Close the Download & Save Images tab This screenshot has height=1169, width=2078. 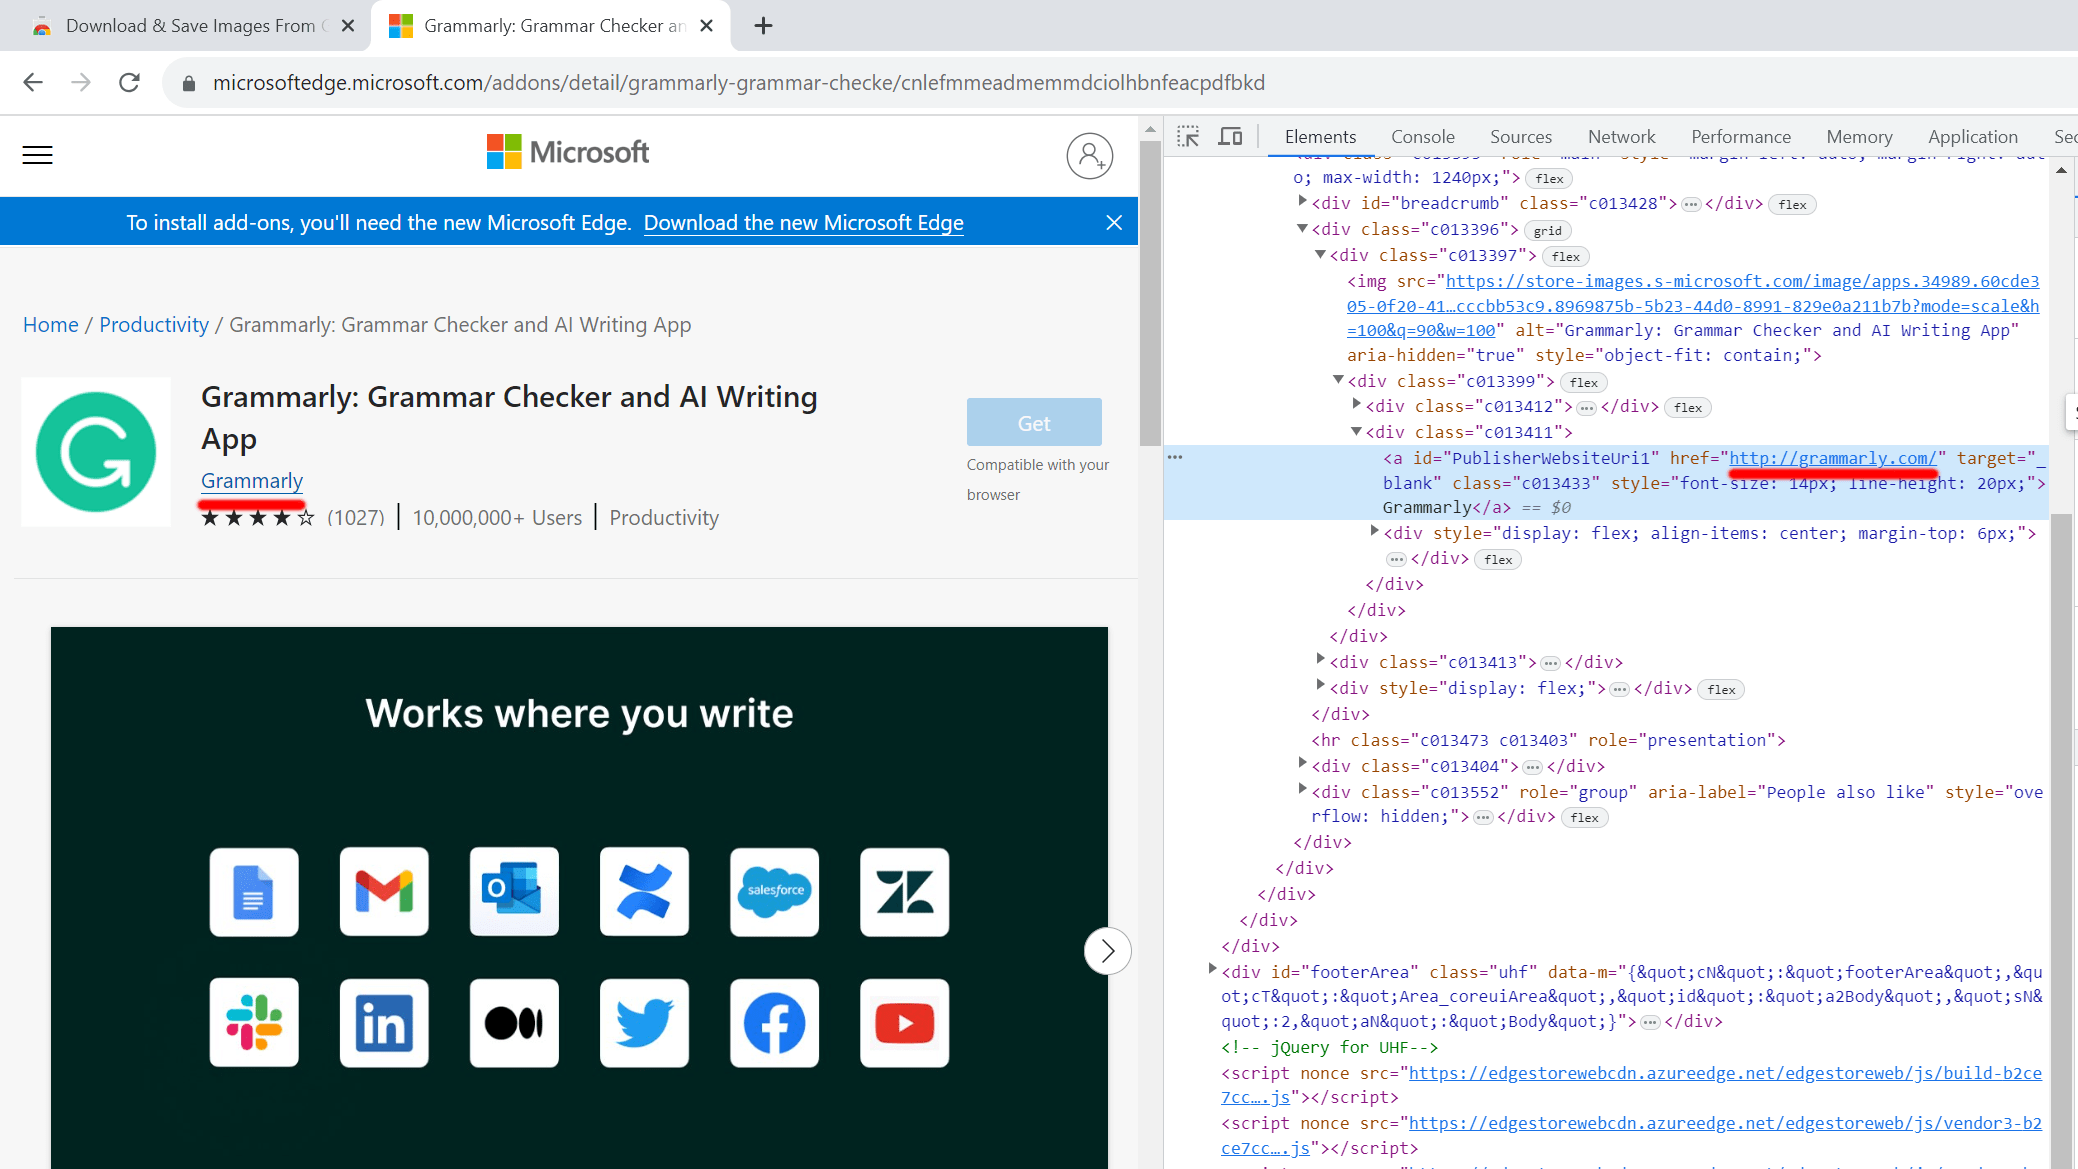348,26
